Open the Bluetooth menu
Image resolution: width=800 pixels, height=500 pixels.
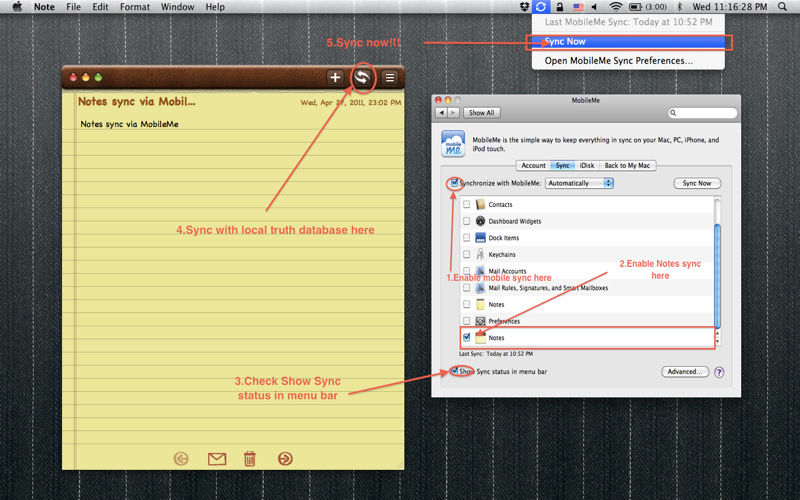coord(679,7)
